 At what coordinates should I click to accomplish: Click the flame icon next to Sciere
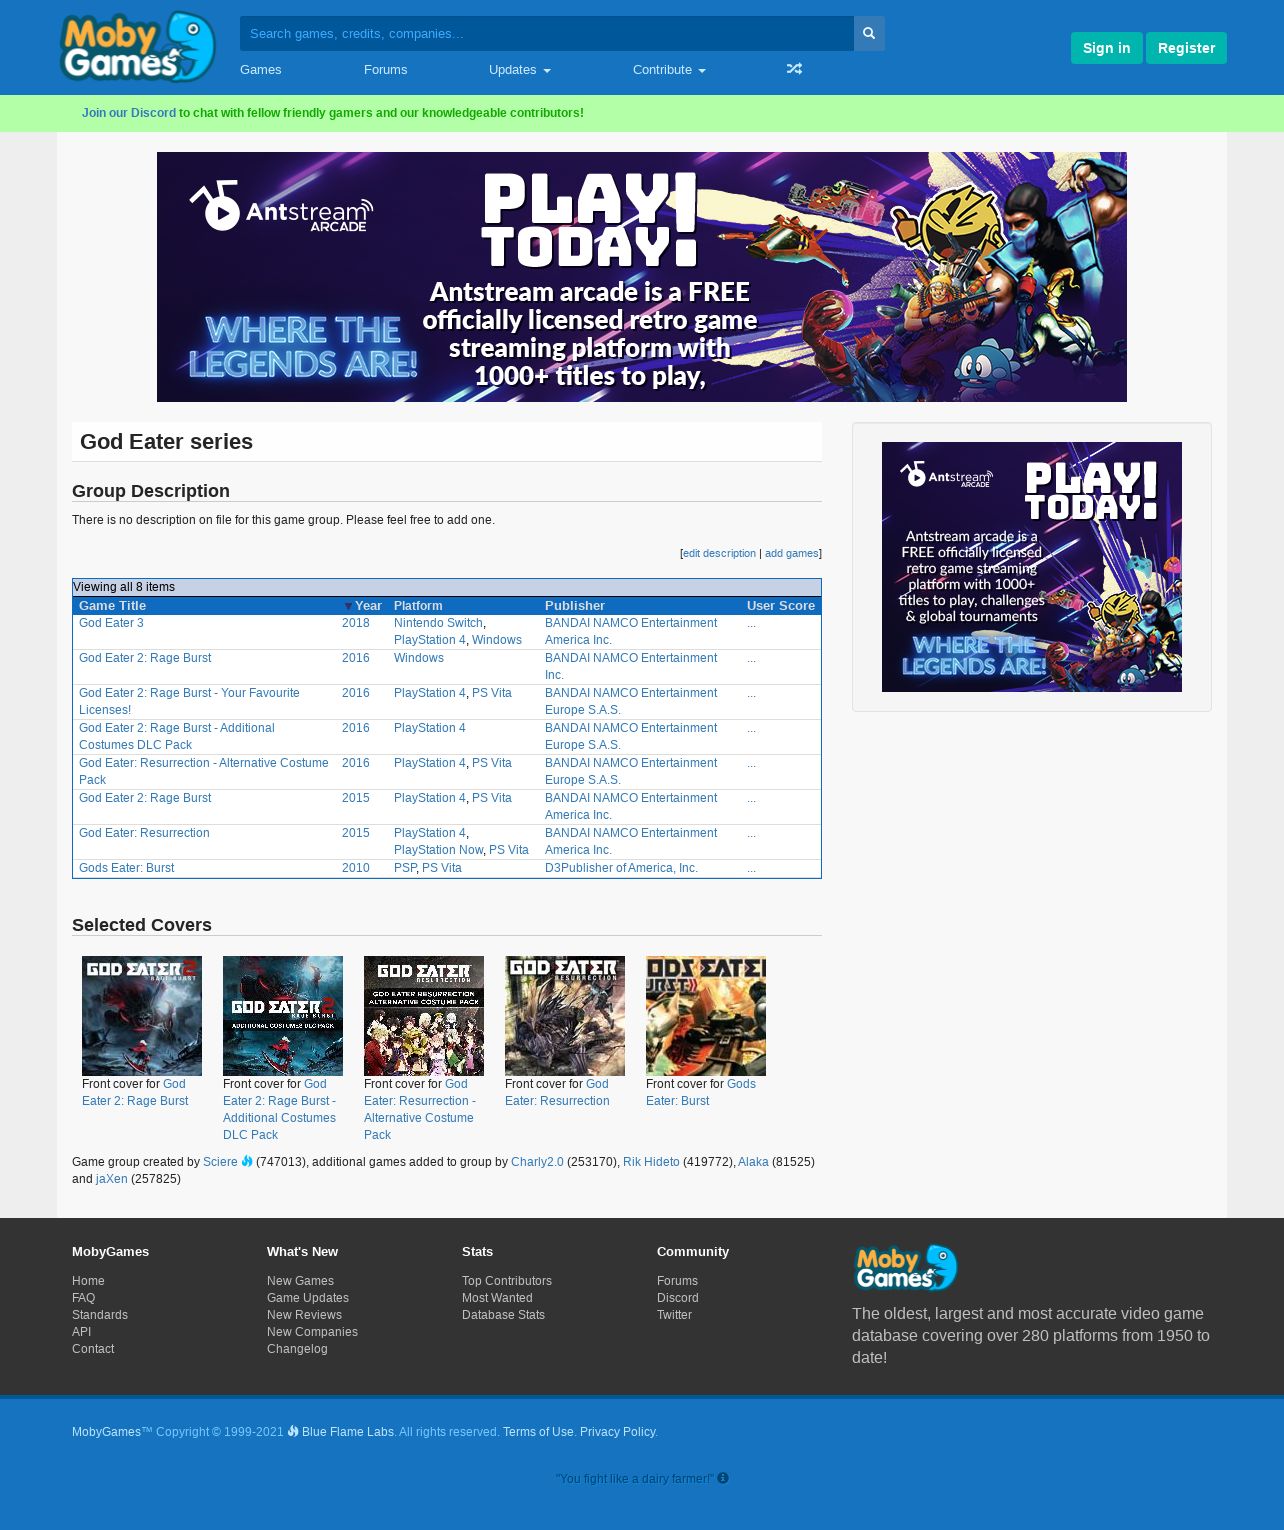pyautogui.click(x=247, y=1161)
